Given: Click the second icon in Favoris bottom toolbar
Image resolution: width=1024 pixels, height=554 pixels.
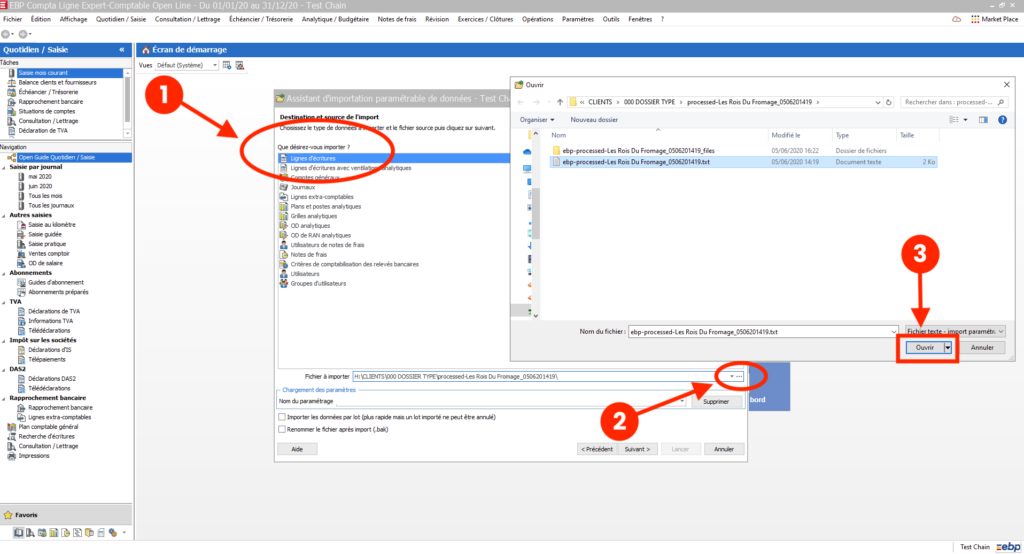Looking at the screenshot, I should tap(30, 533).
